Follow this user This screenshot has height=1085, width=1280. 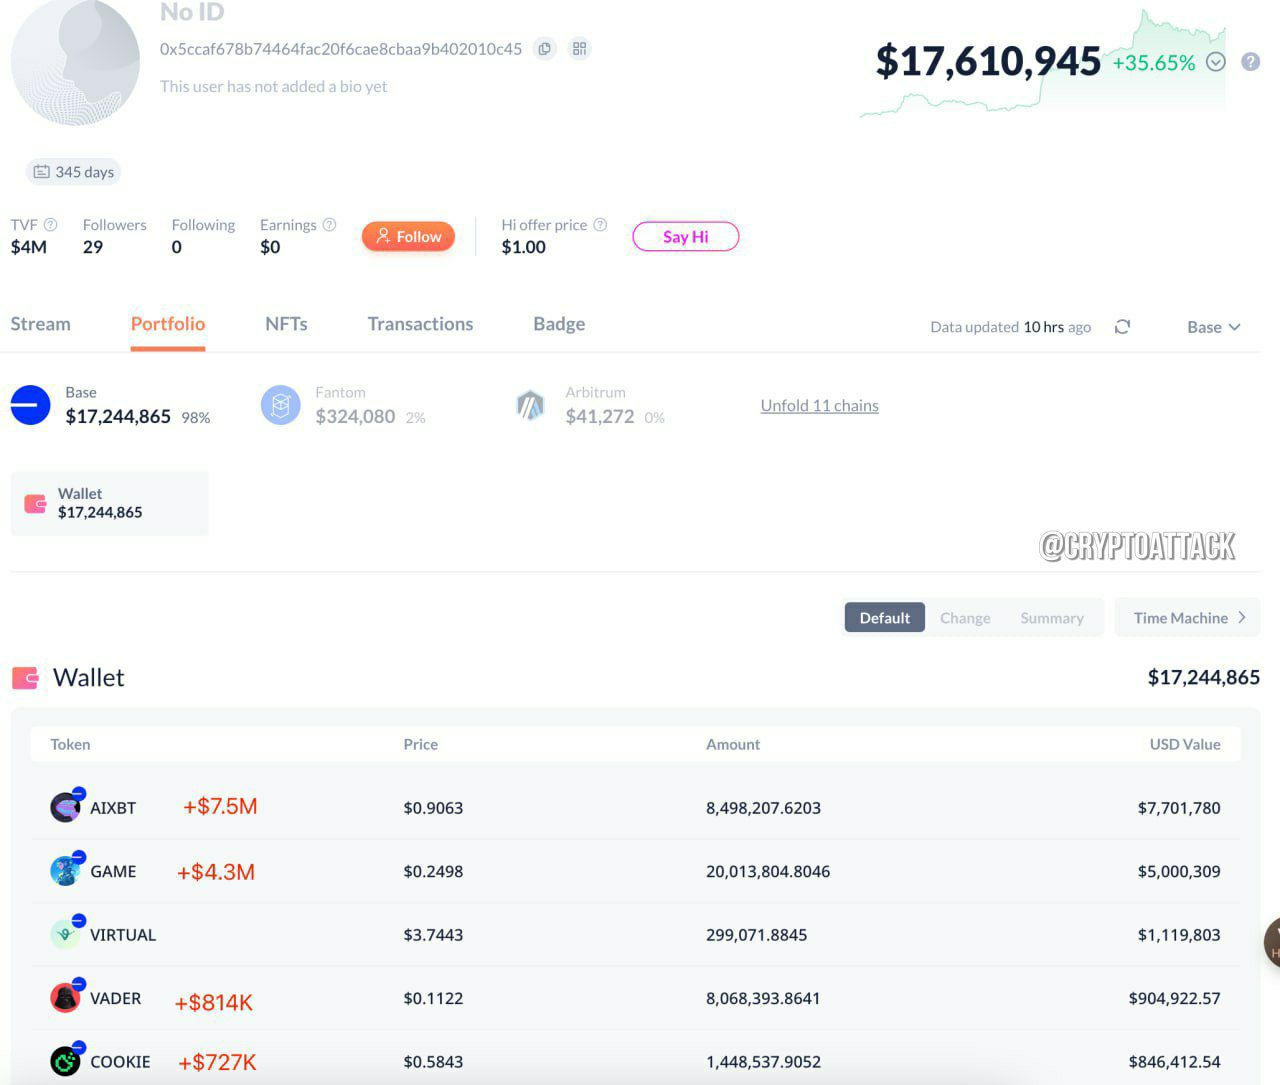408,236
